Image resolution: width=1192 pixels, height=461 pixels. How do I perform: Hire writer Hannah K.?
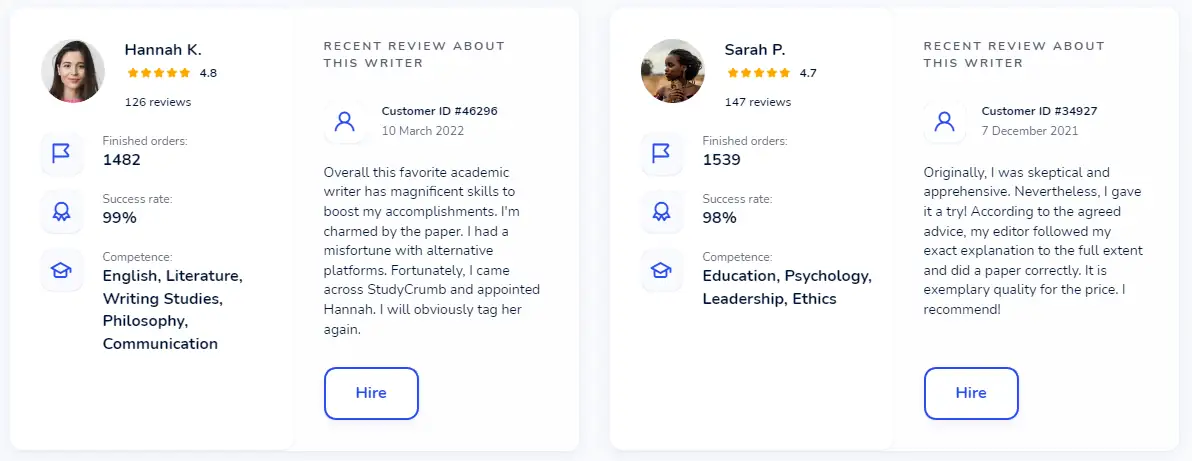pos(371,393)
